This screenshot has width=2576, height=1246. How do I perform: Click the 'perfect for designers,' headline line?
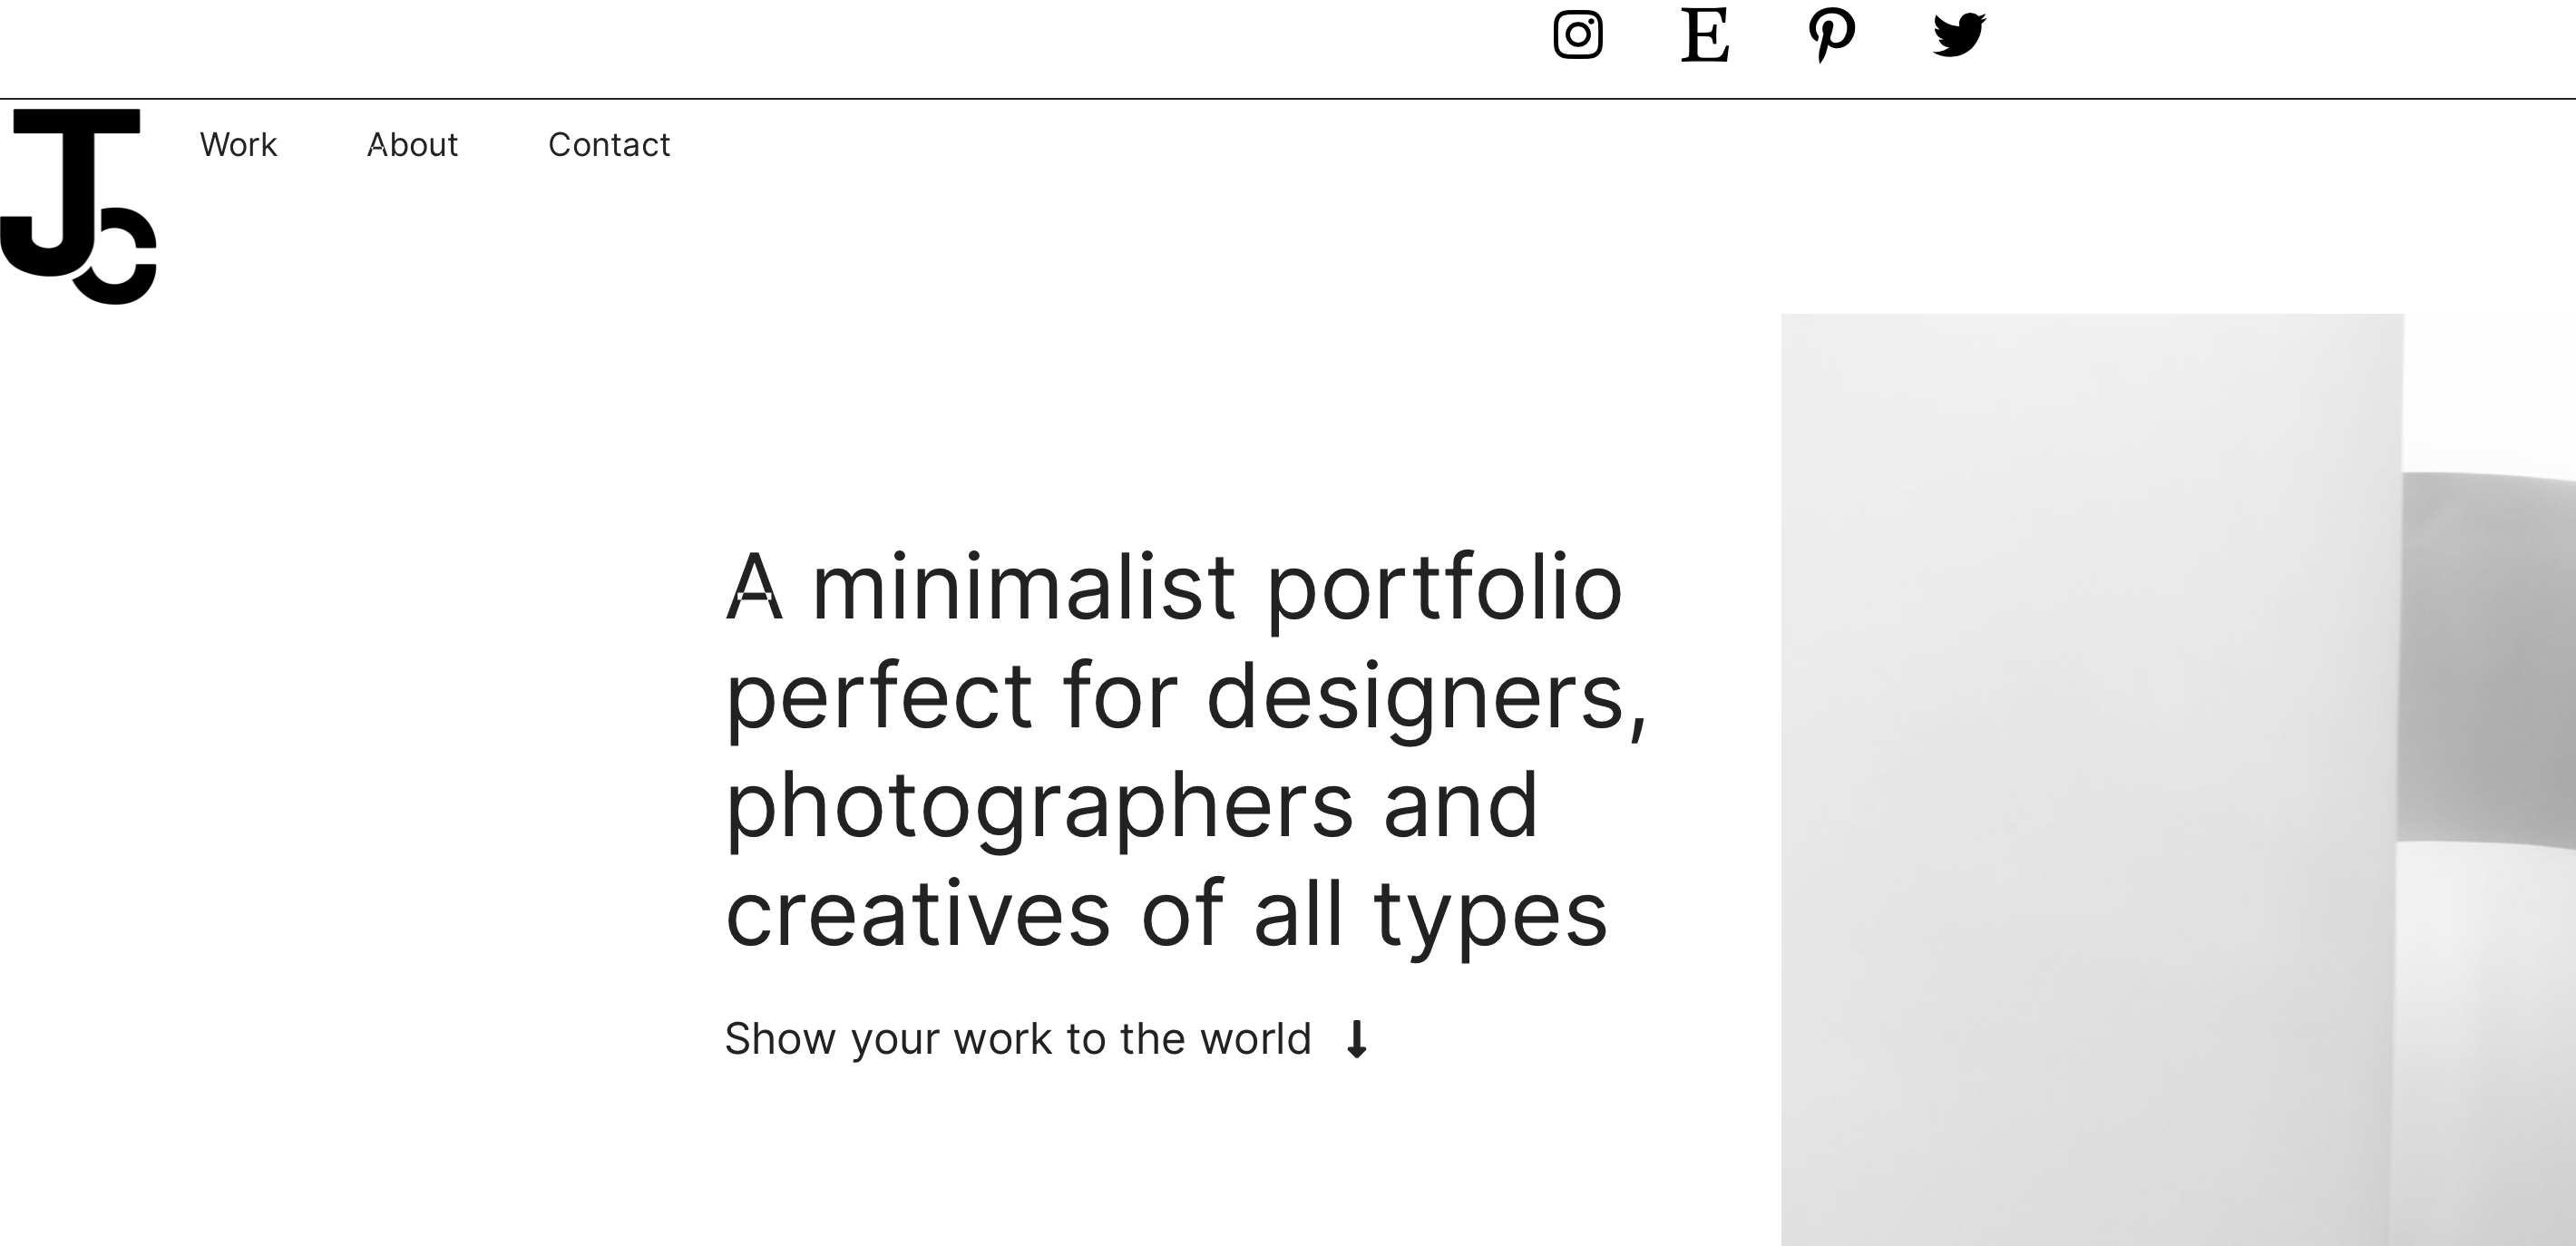1186,697
